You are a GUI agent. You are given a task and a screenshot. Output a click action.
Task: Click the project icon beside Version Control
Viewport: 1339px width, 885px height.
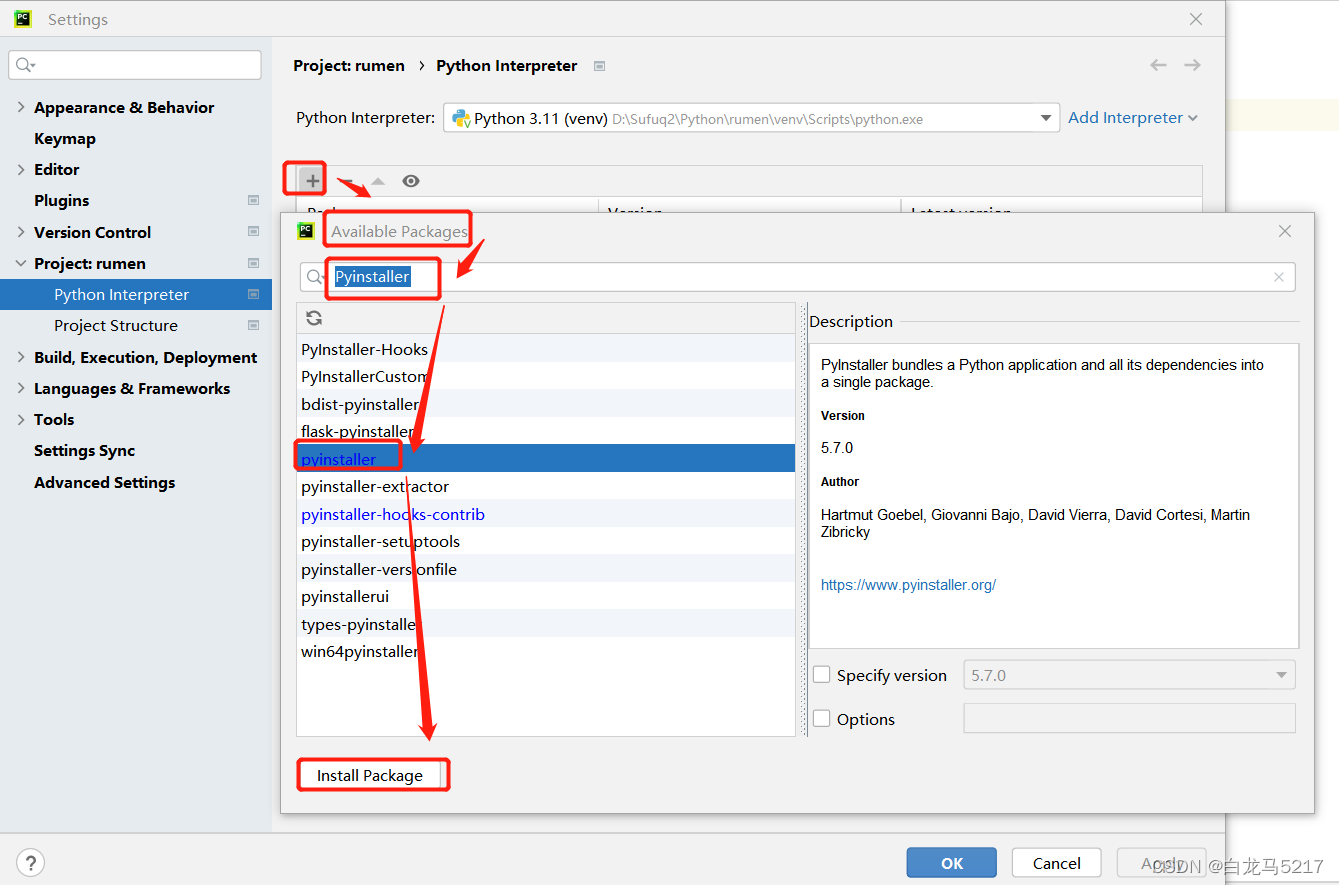point(253,232)
